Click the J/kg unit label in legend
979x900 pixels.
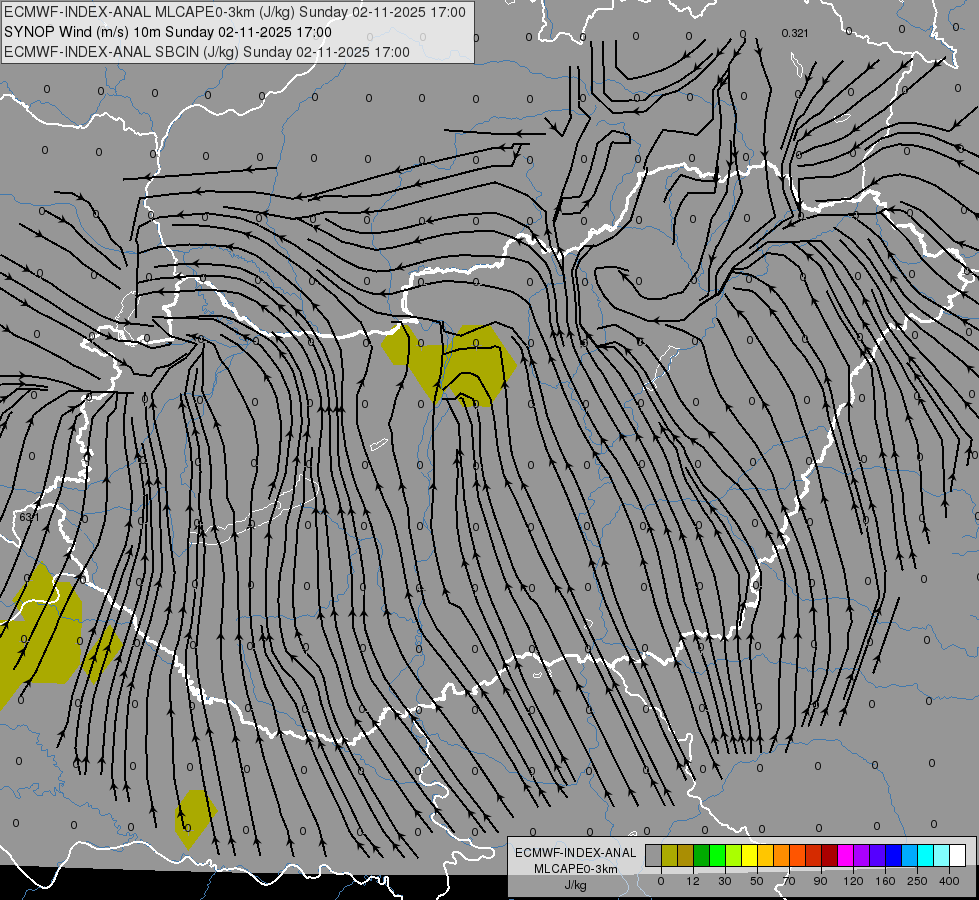coord(576,885)
